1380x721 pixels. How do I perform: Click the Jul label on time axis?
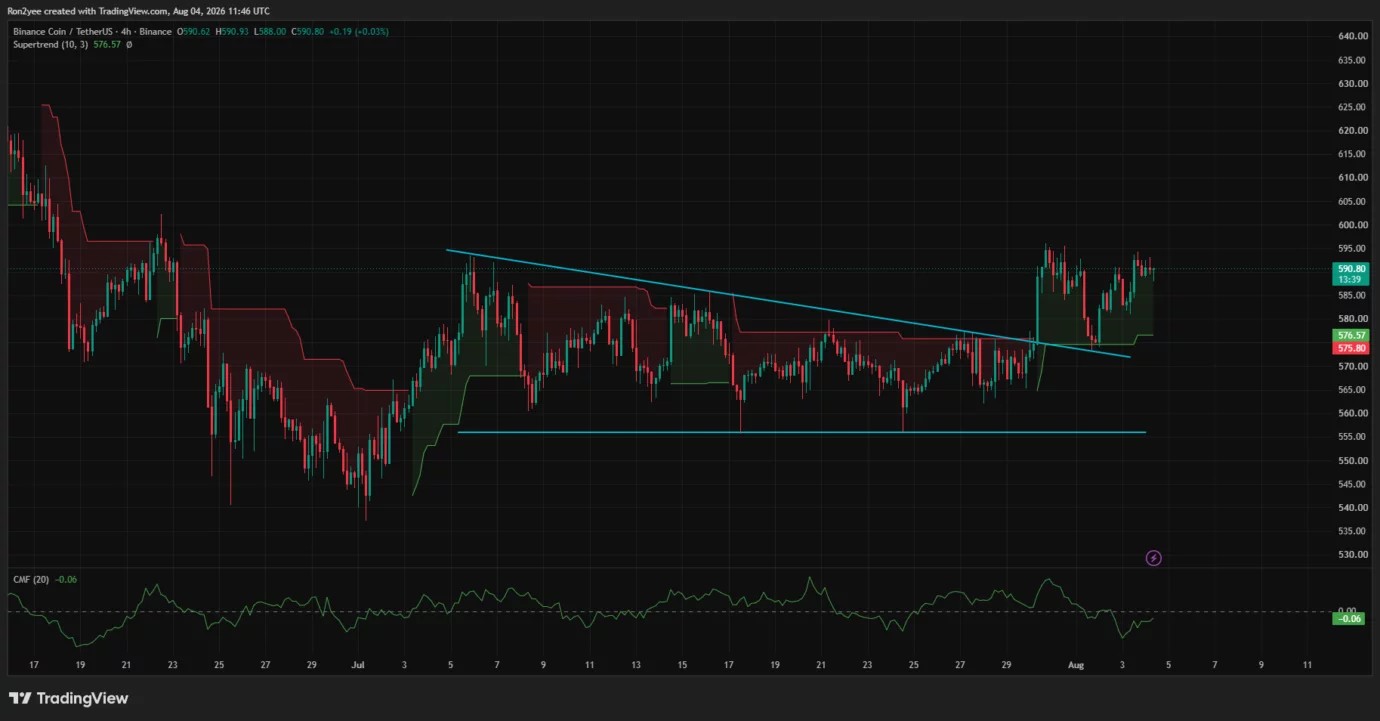click(357, 664)
